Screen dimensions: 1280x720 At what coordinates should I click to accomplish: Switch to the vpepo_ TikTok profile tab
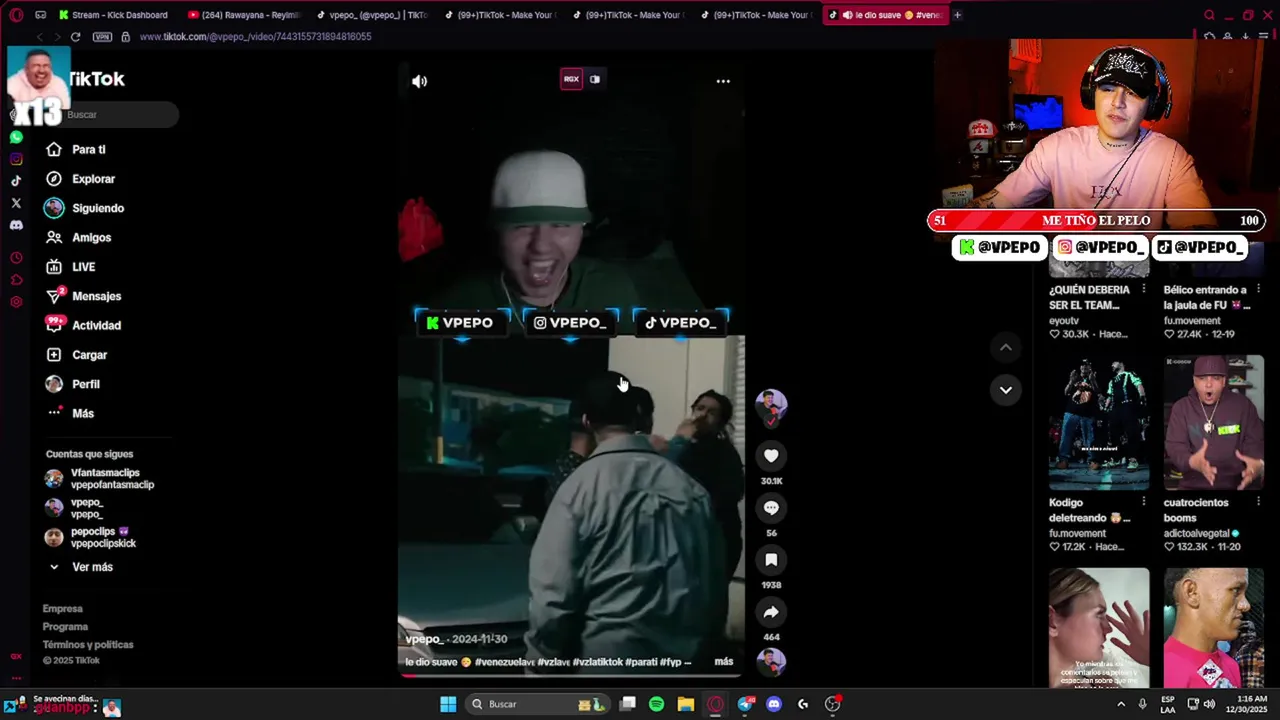pos(371,15)
